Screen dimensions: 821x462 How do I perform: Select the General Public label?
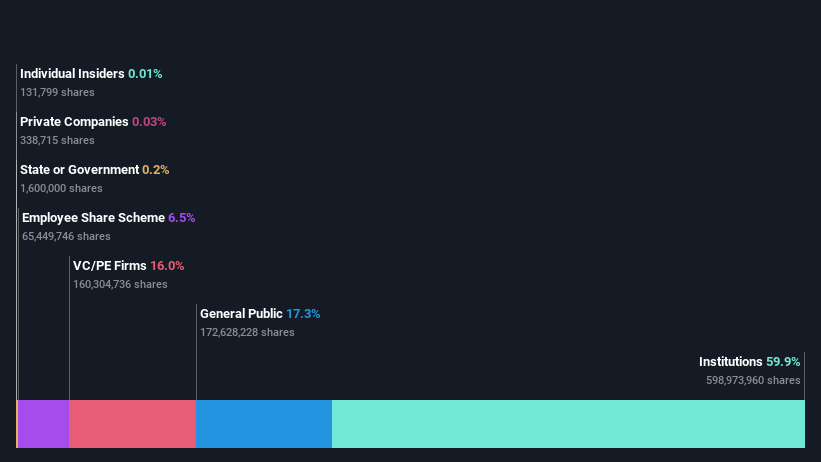pos(241,314)
